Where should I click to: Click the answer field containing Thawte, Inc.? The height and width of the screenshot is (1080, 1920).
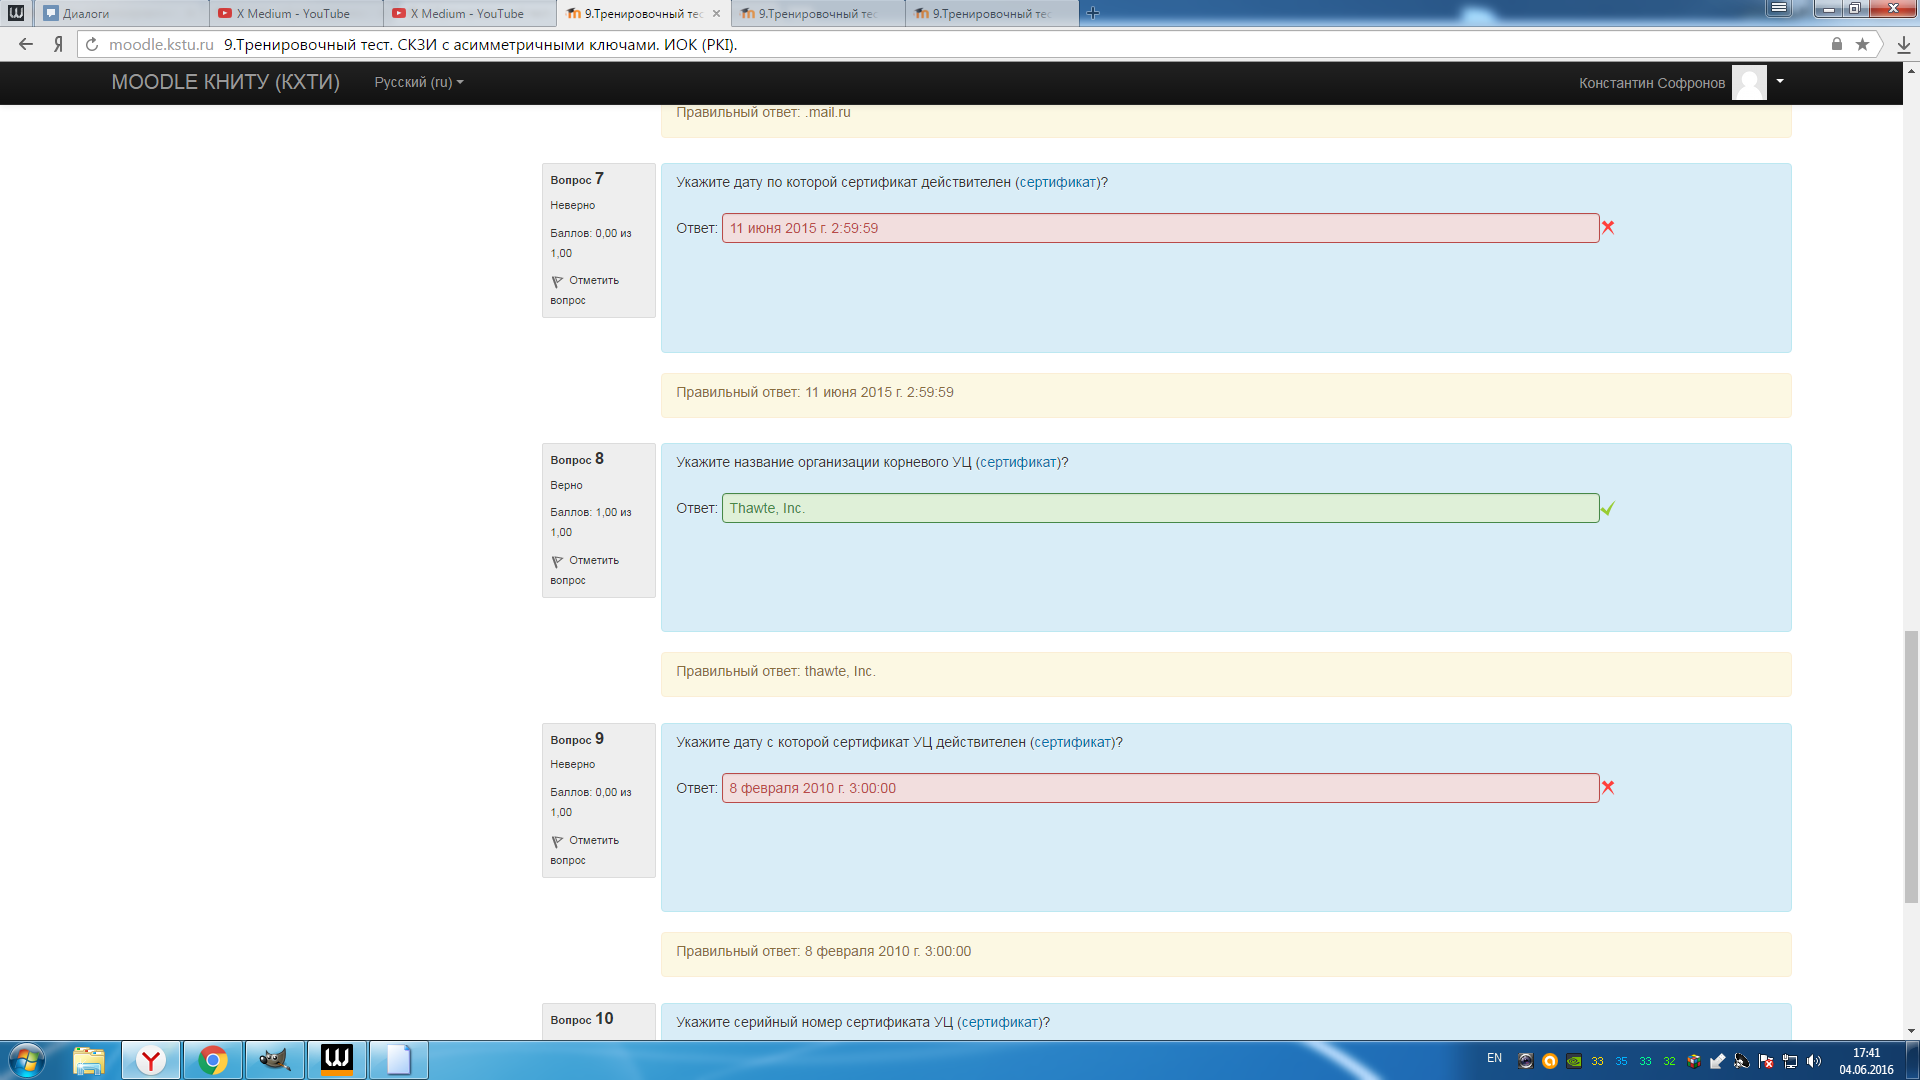pos(1160,508)
